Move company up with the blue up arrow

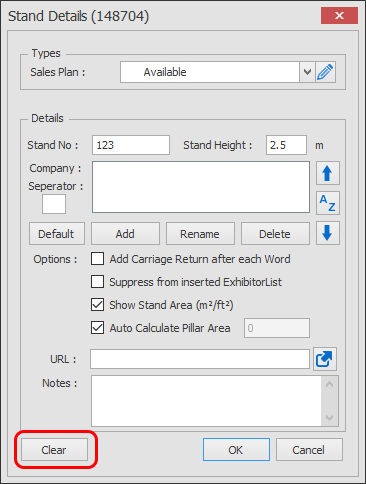[328, 173]
